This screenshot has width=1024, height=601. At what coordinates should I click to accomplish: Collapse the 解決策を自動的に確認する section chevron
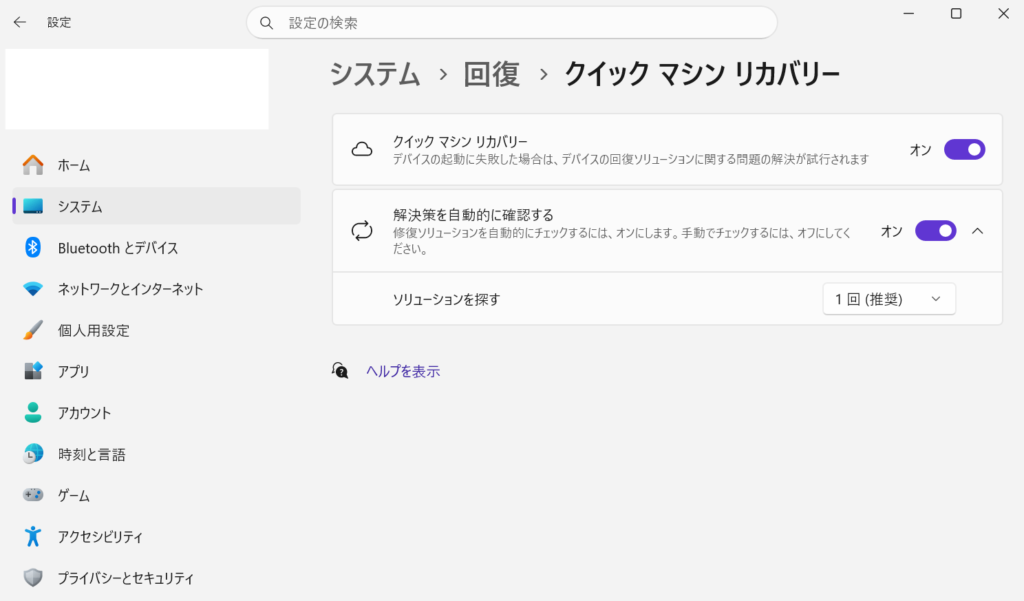coord(978,231)
